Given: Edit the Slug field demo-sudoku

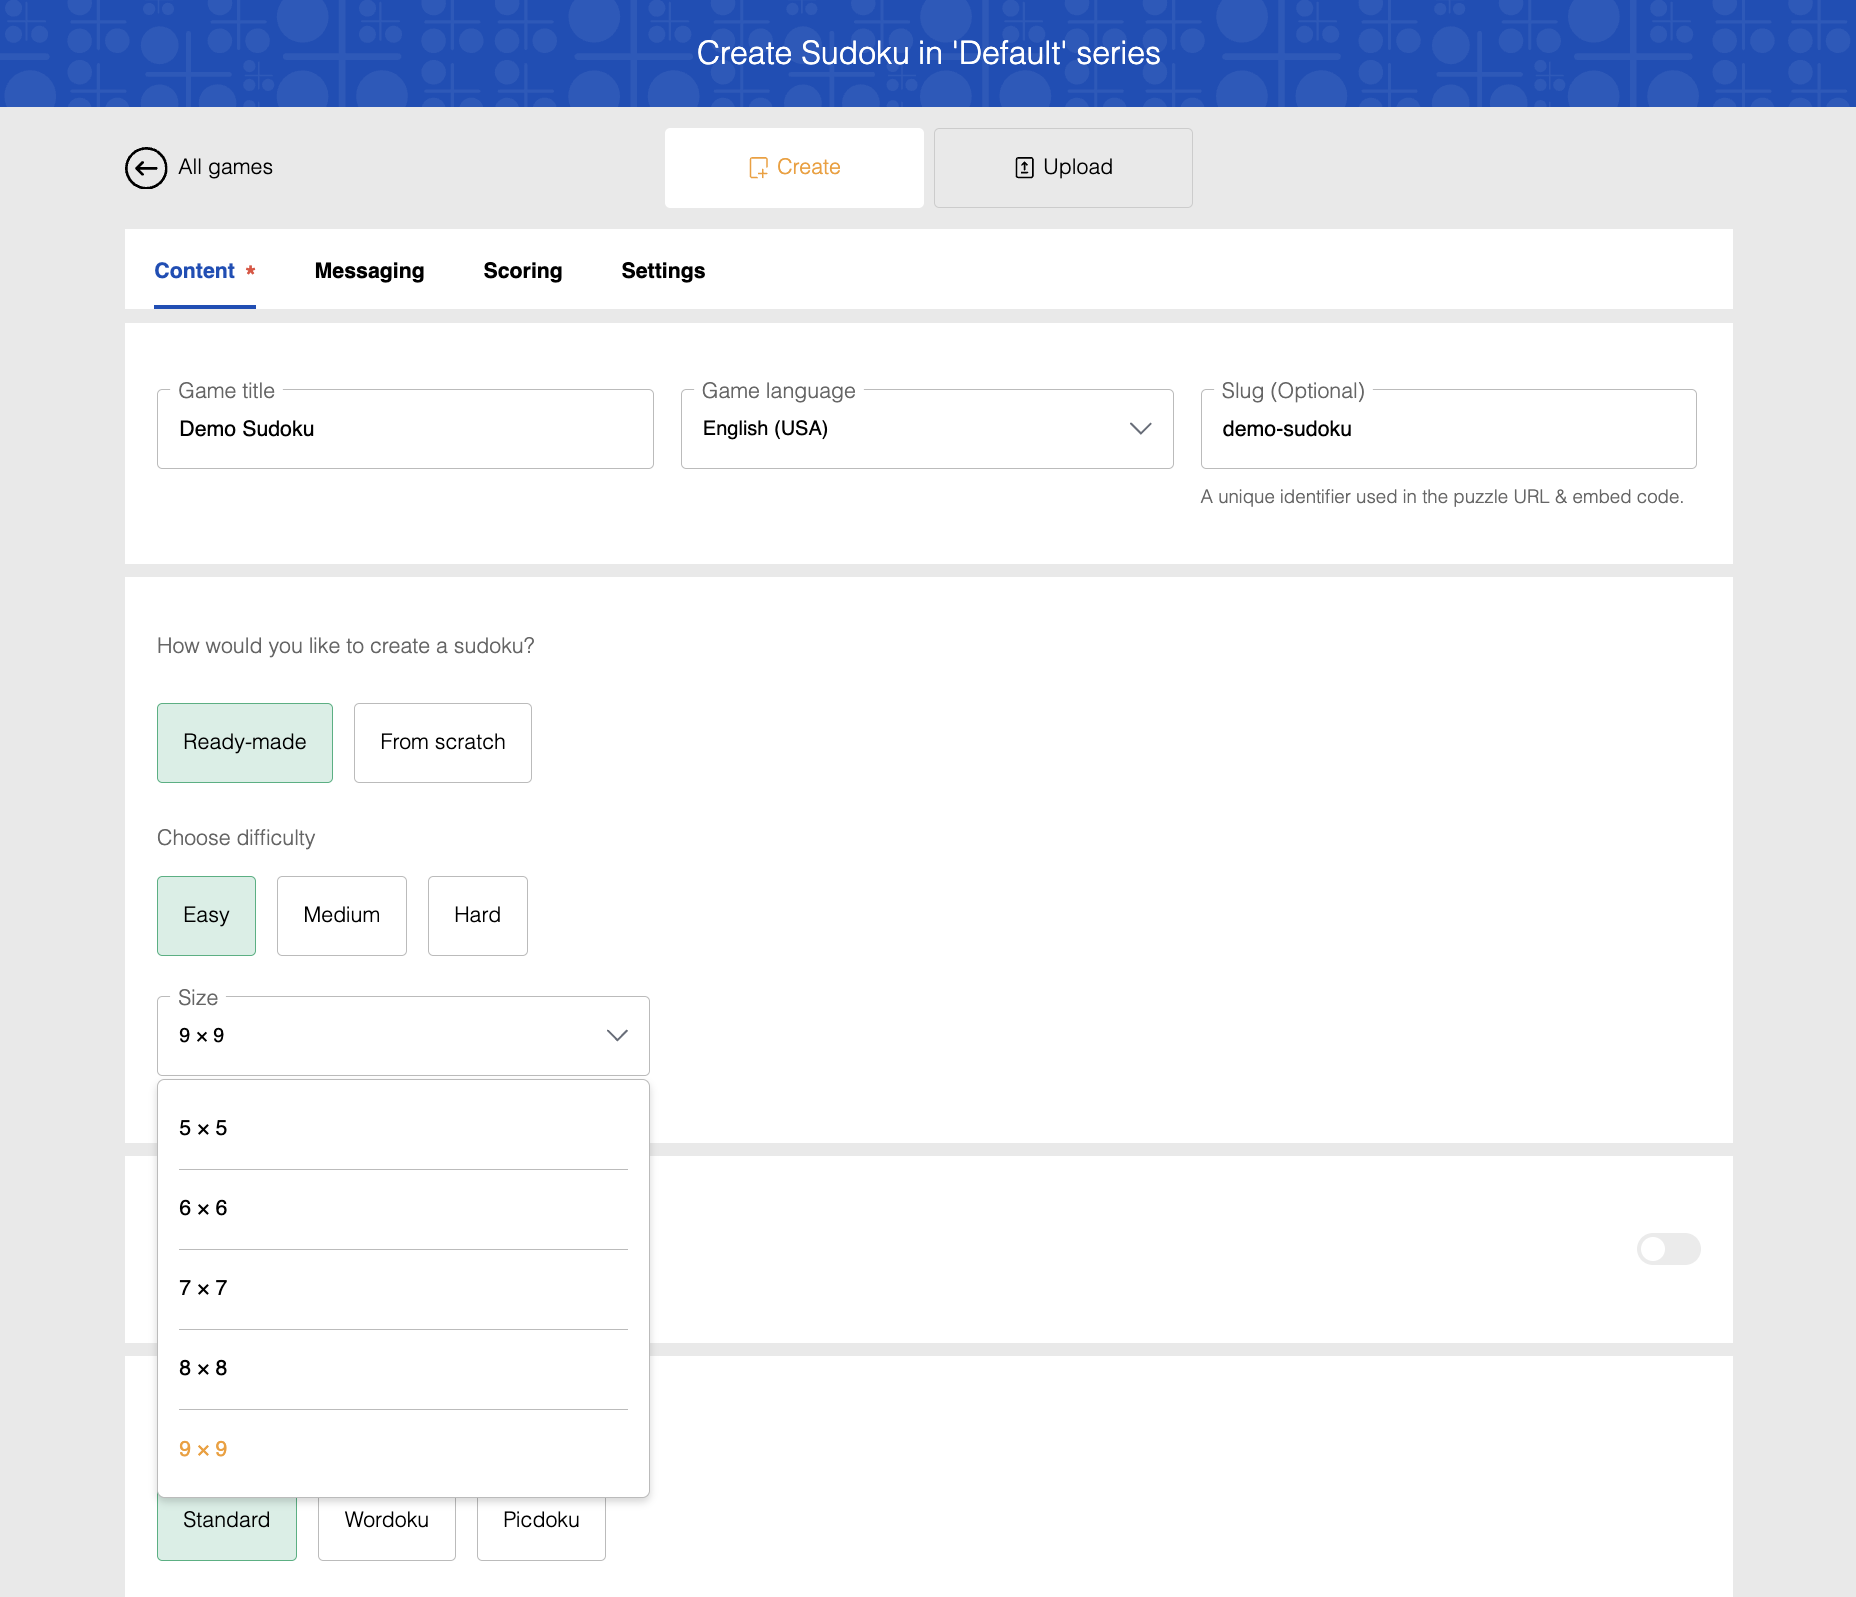Looking at the screenshot, I should [x=1448, y=429].
